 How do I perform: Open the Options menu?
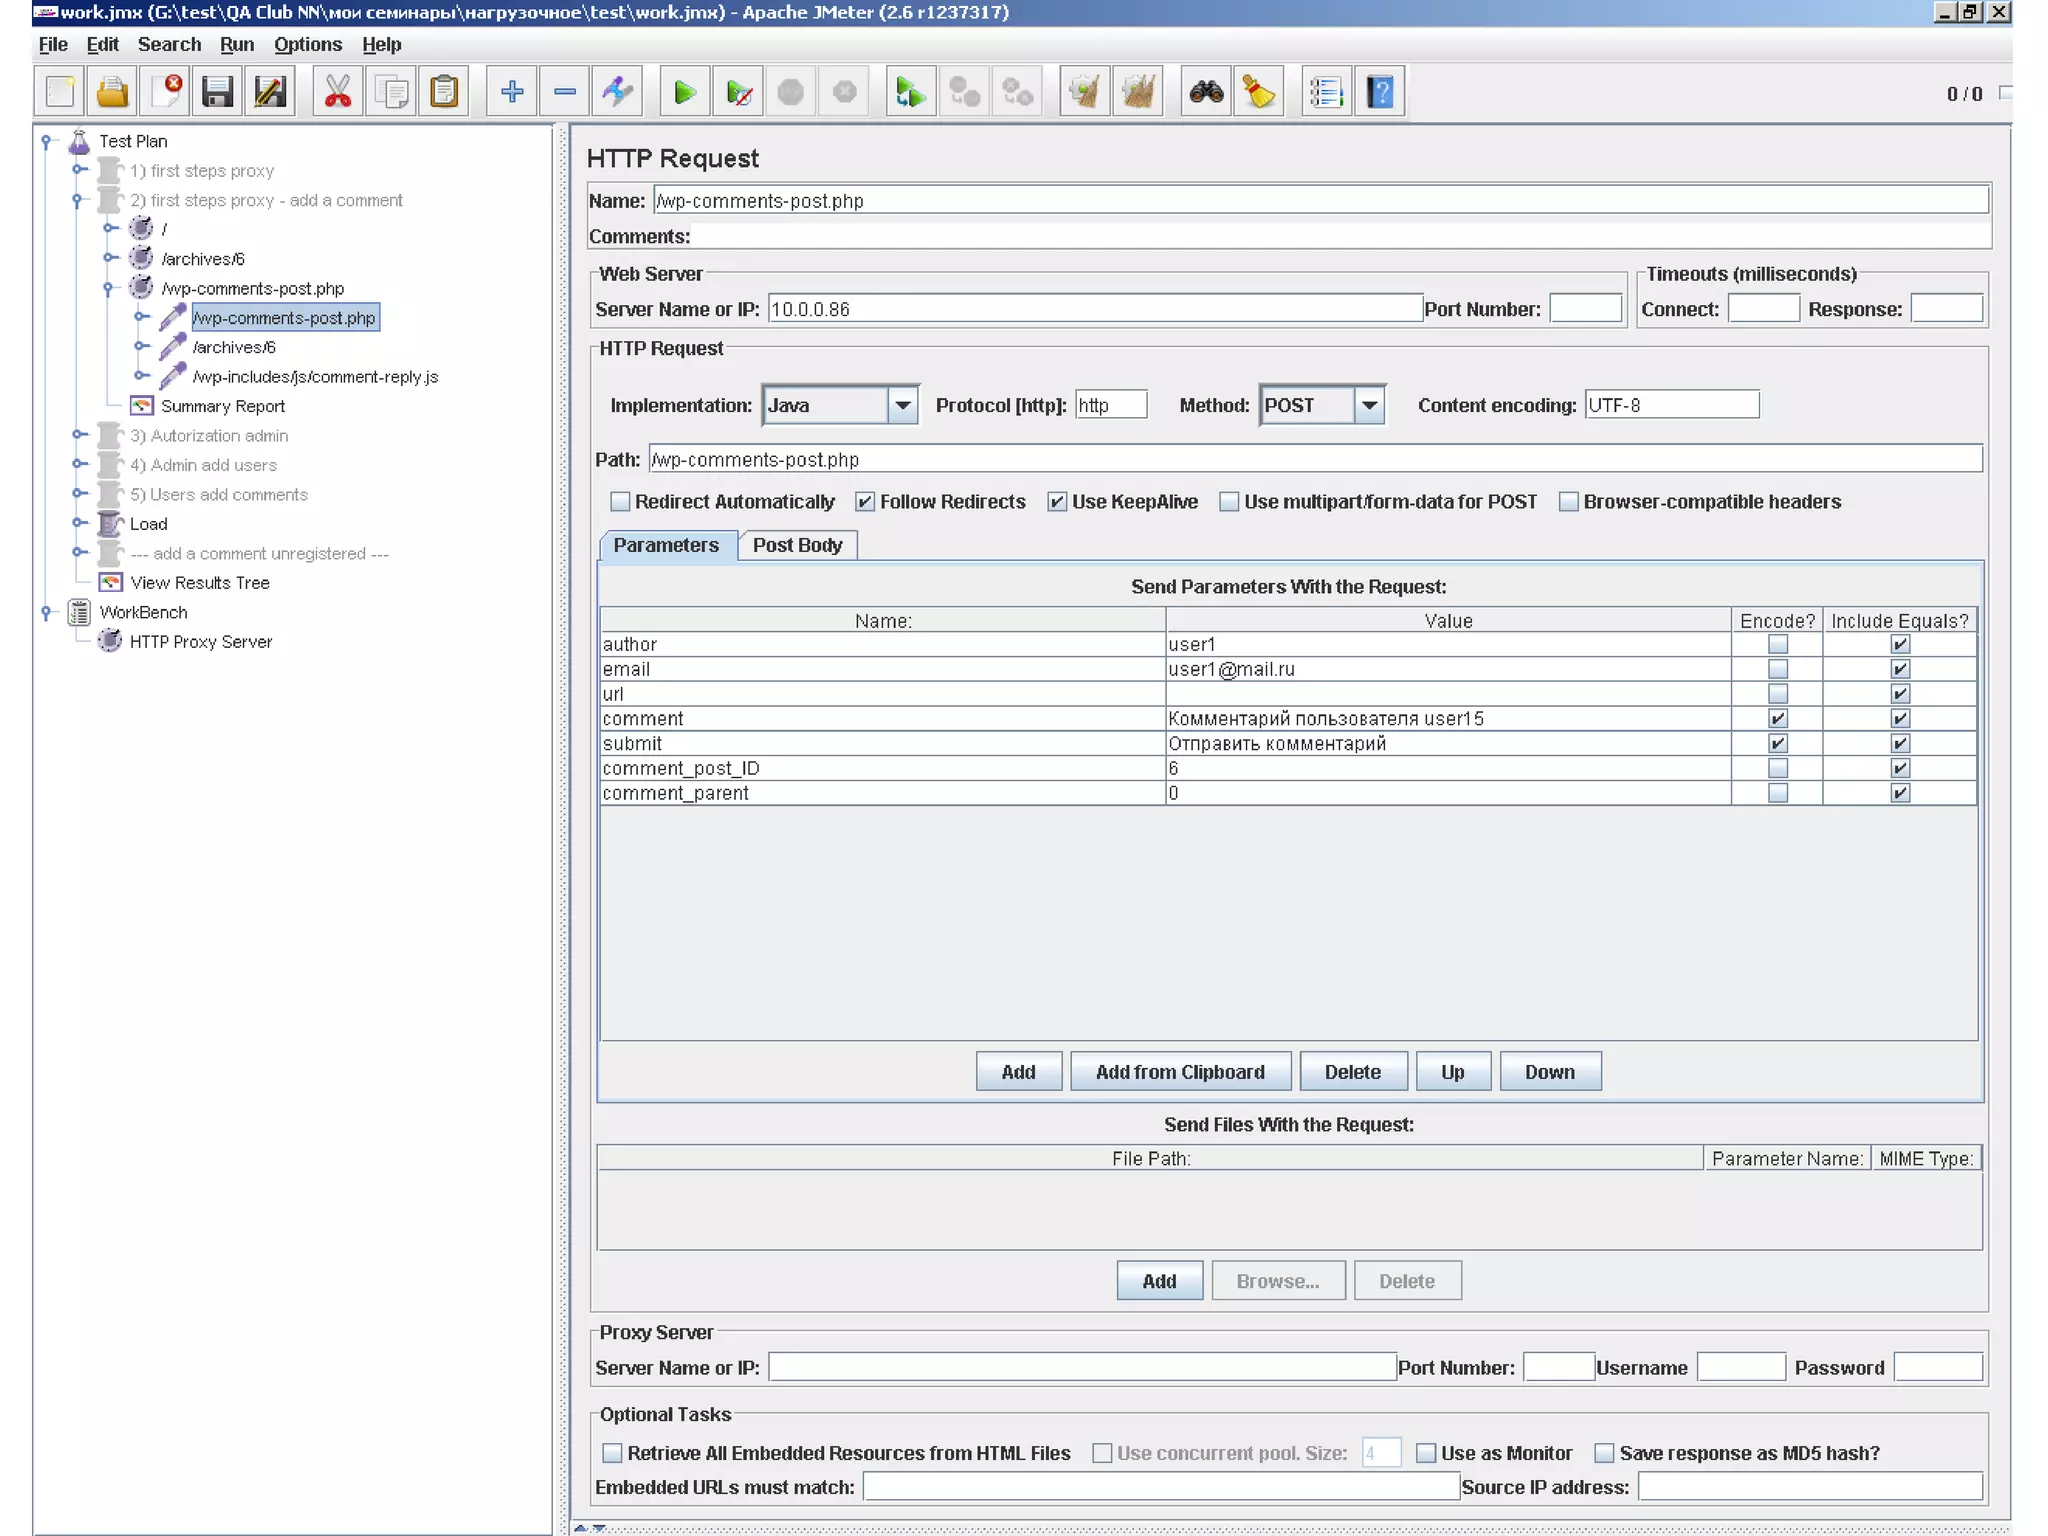click(307, 45)
